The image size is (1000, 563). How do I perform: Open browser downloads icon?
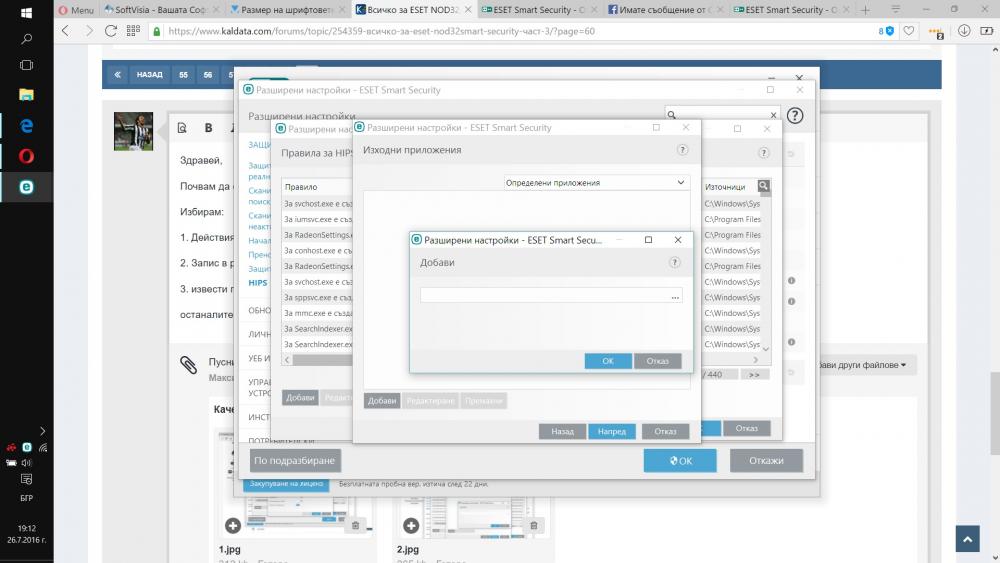coord(964,31)
